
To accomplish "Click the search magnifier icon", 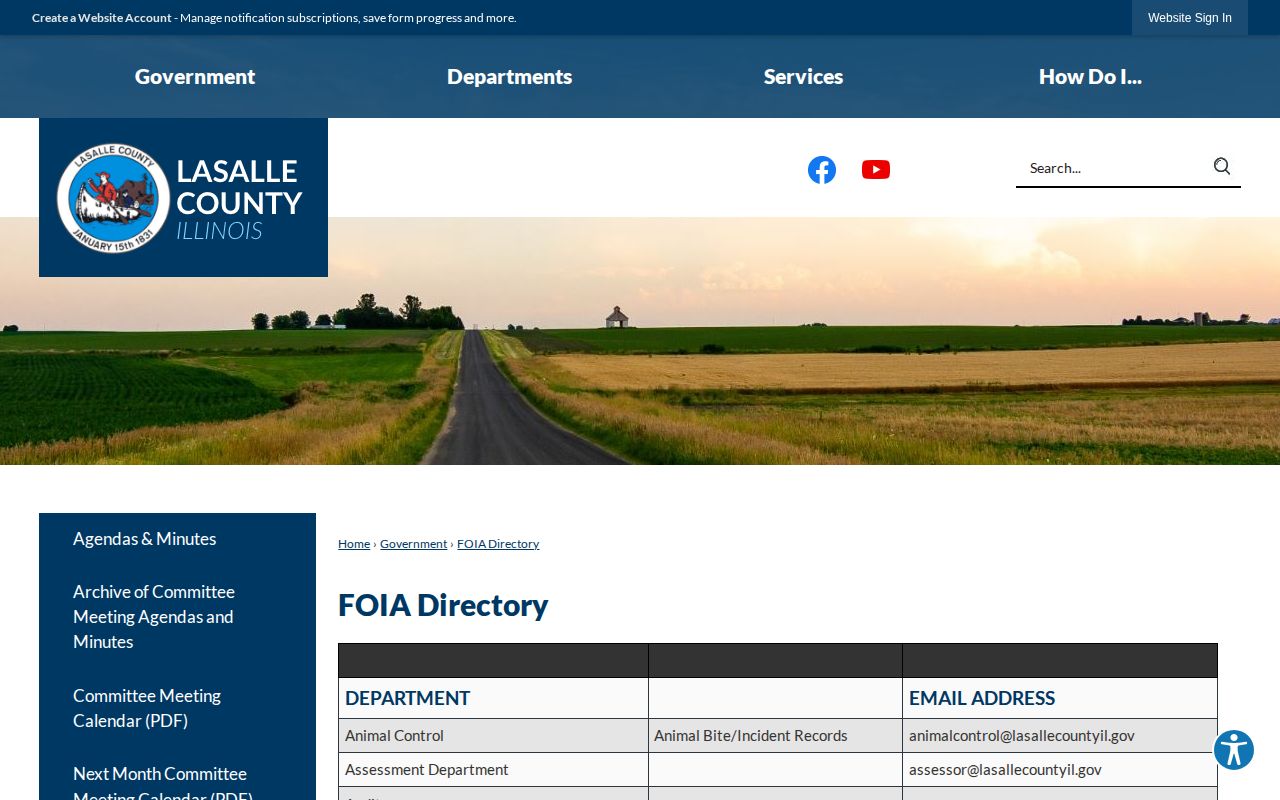I will (1222, 167).
